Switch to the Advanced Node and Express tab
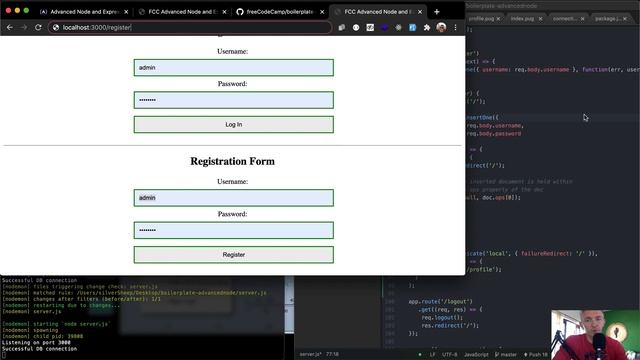This screenshot has width=640, height=360. (x=84, y=12)
